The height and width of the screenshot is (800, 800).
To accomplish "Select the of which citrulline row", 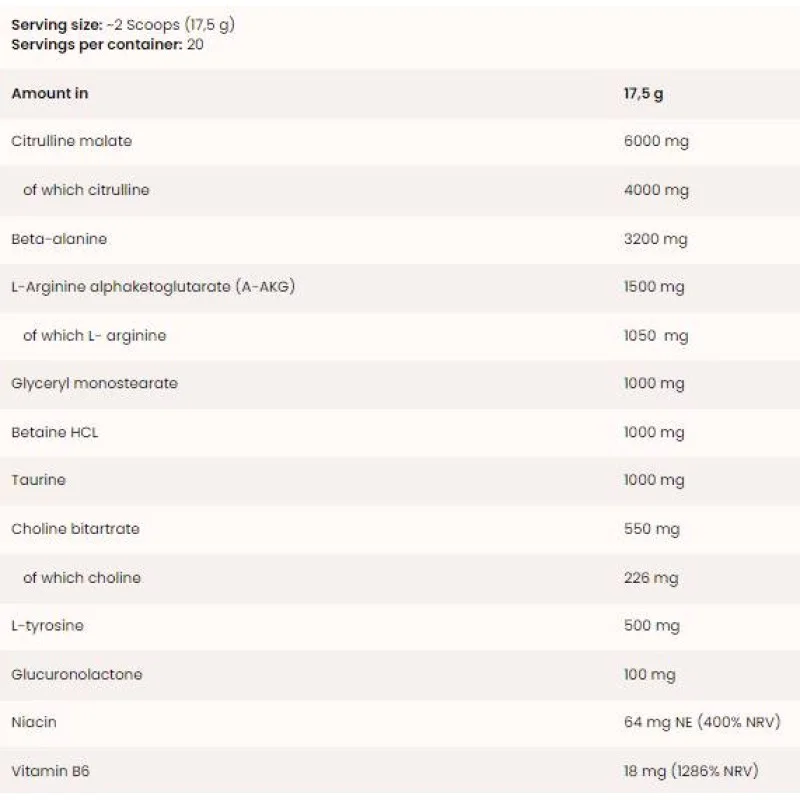I will coord(400,190).
